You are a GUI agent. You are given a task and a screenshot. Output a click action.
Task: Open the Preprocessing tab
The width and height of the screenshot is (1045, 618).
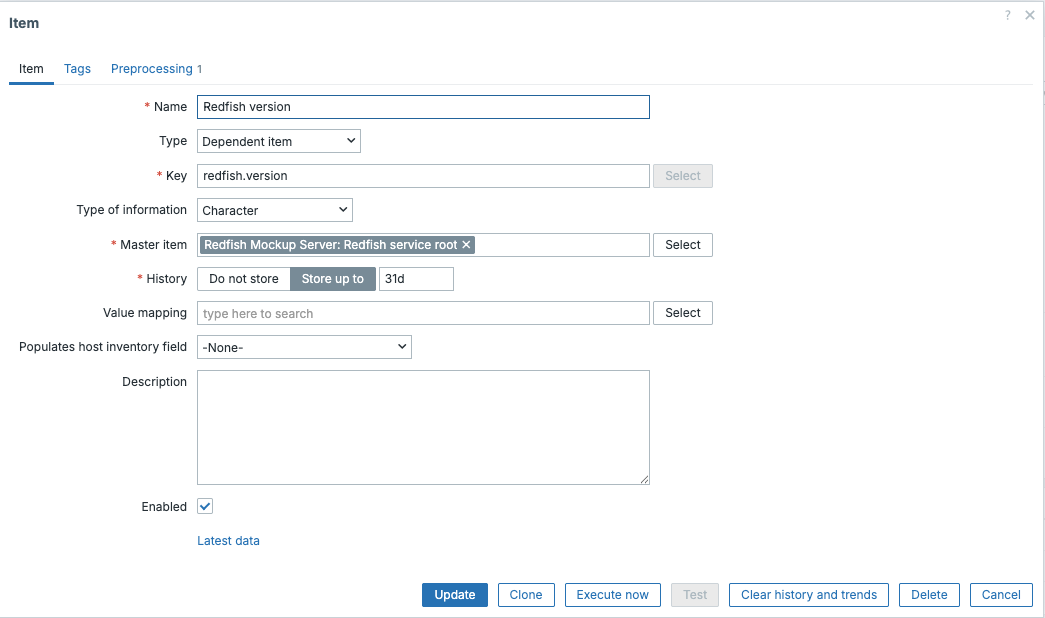tap(151, 68)
